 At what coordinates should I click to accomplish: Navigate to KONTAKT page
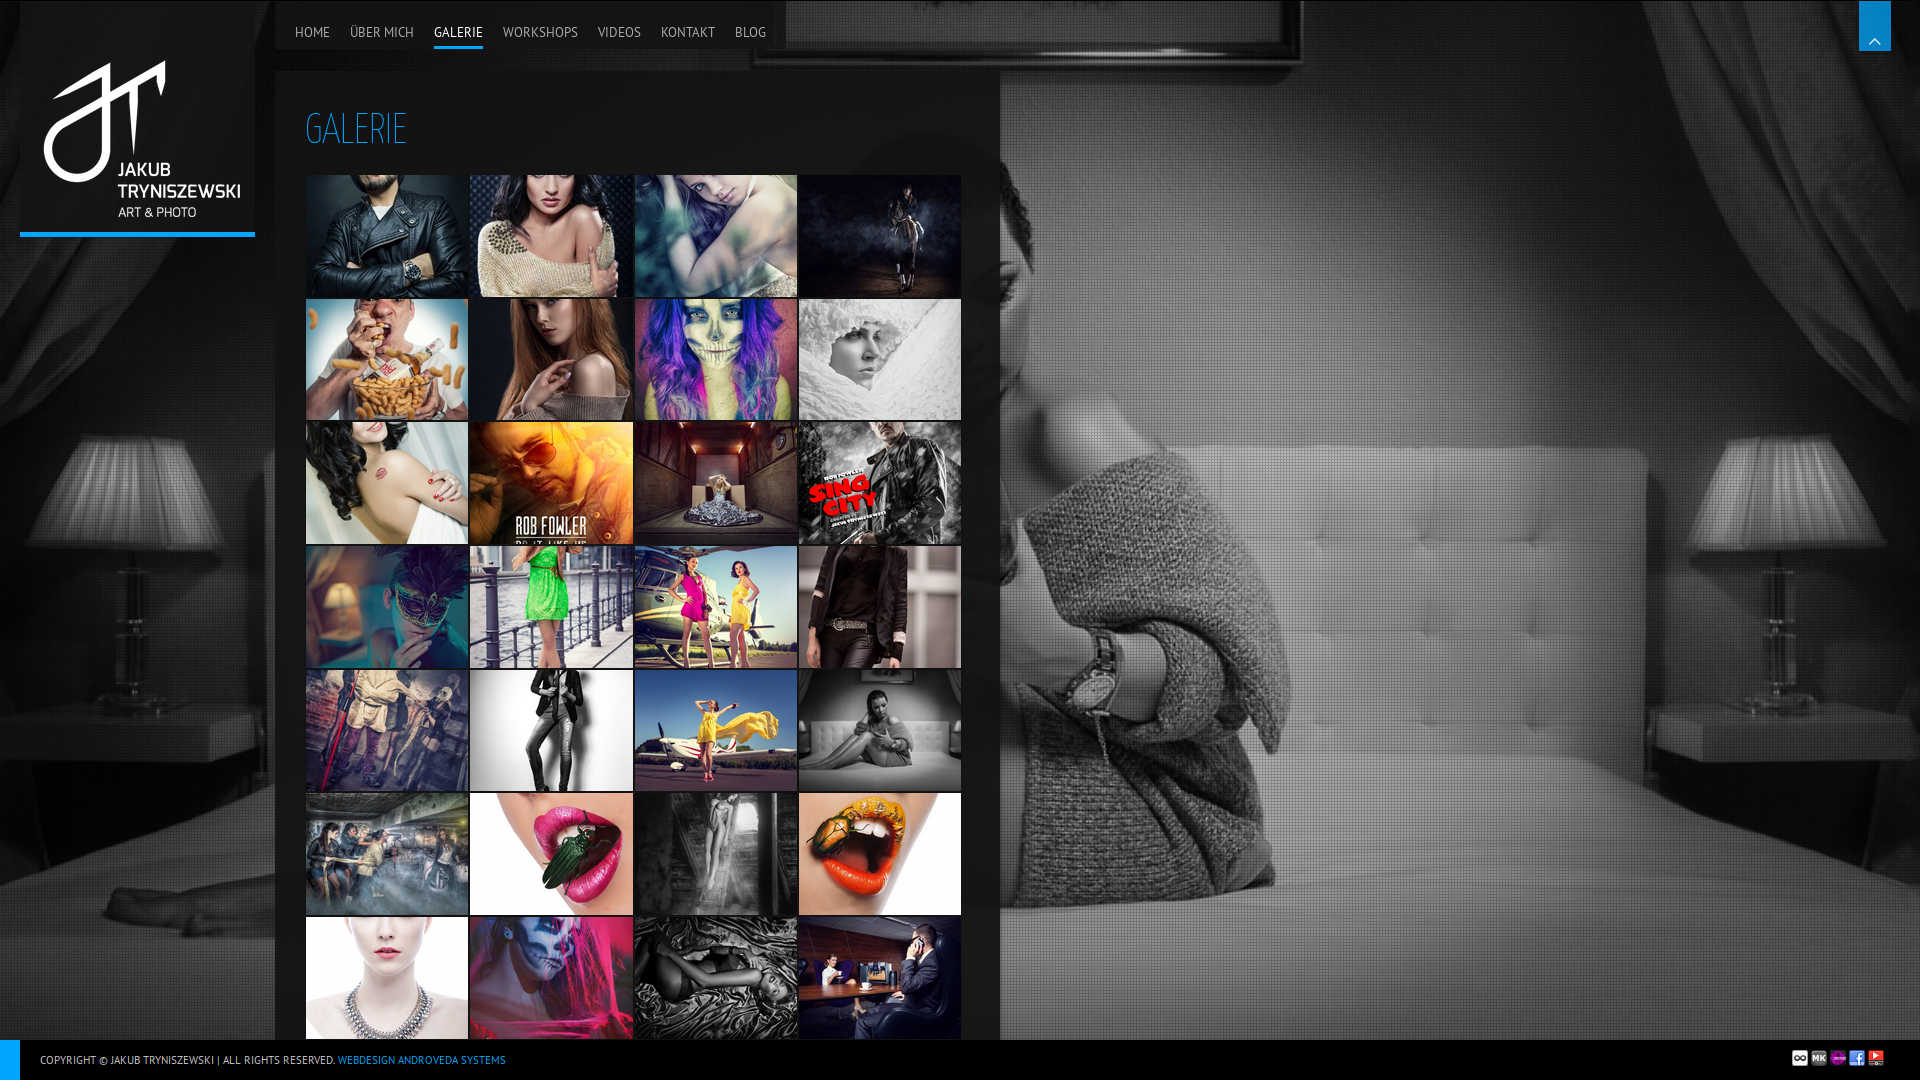(x=688, y=32)
